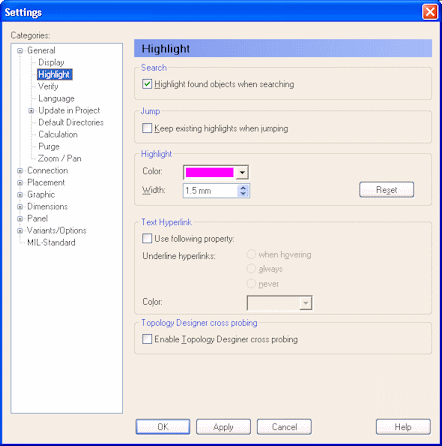This screenshot has width=442, height=446.
Task: Click the magenta highlight color swatch
Action: click(209, 172)
